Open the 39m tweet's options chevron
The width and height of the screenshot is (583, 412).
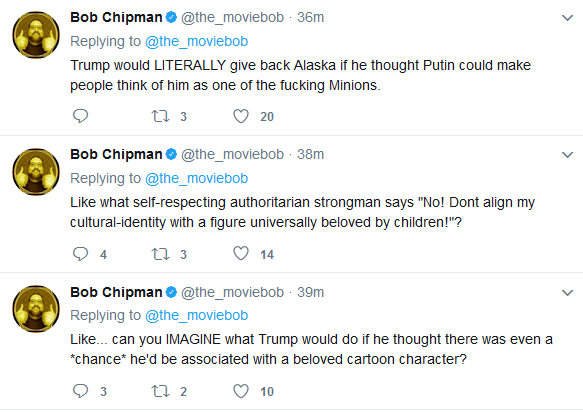[567, 293]
